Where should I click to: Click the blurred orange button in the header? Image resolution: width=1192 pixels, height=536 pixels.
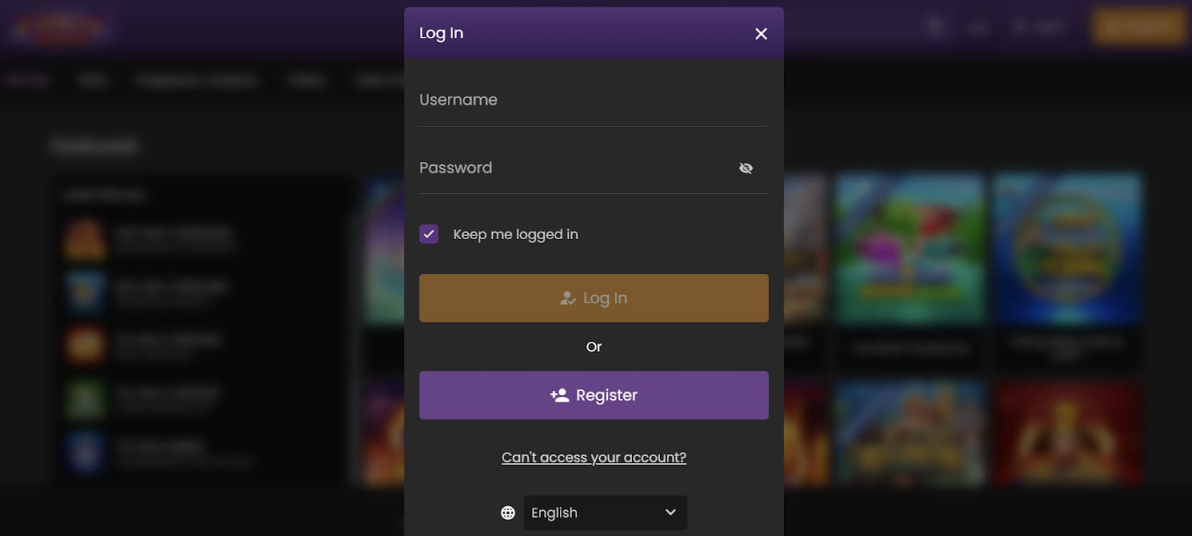pyautogui.click(x=1138, y=27)
